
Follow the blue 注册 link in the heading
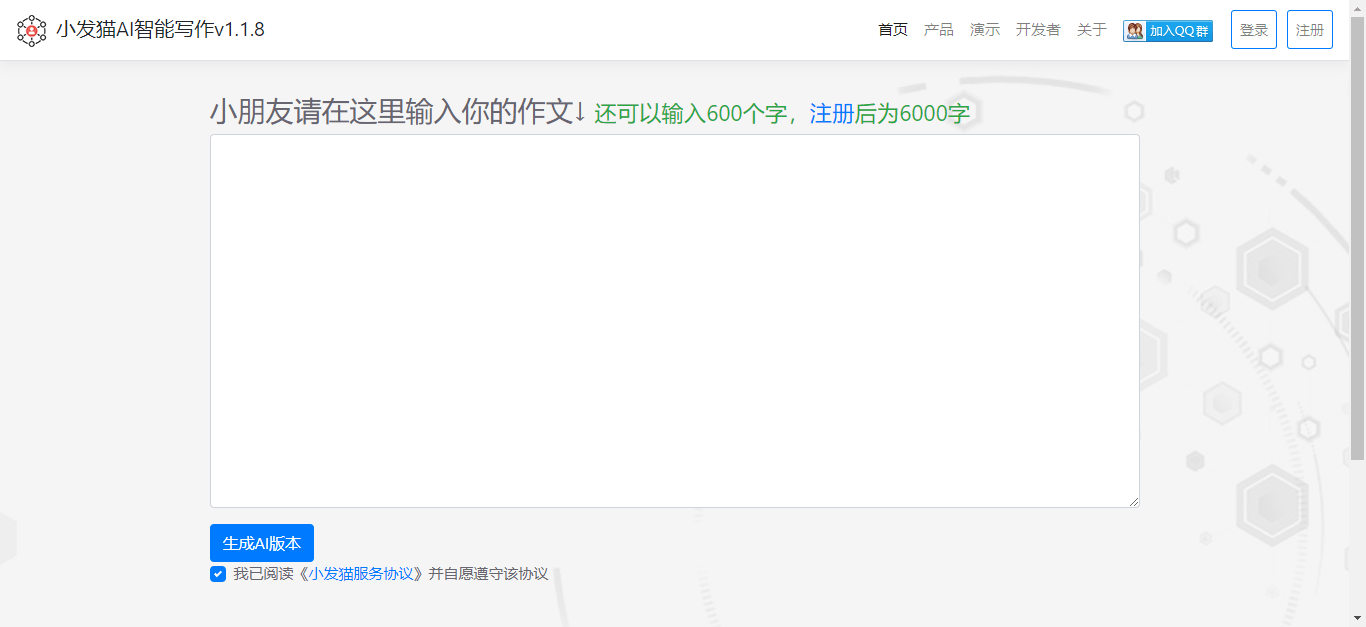(832, 114)
